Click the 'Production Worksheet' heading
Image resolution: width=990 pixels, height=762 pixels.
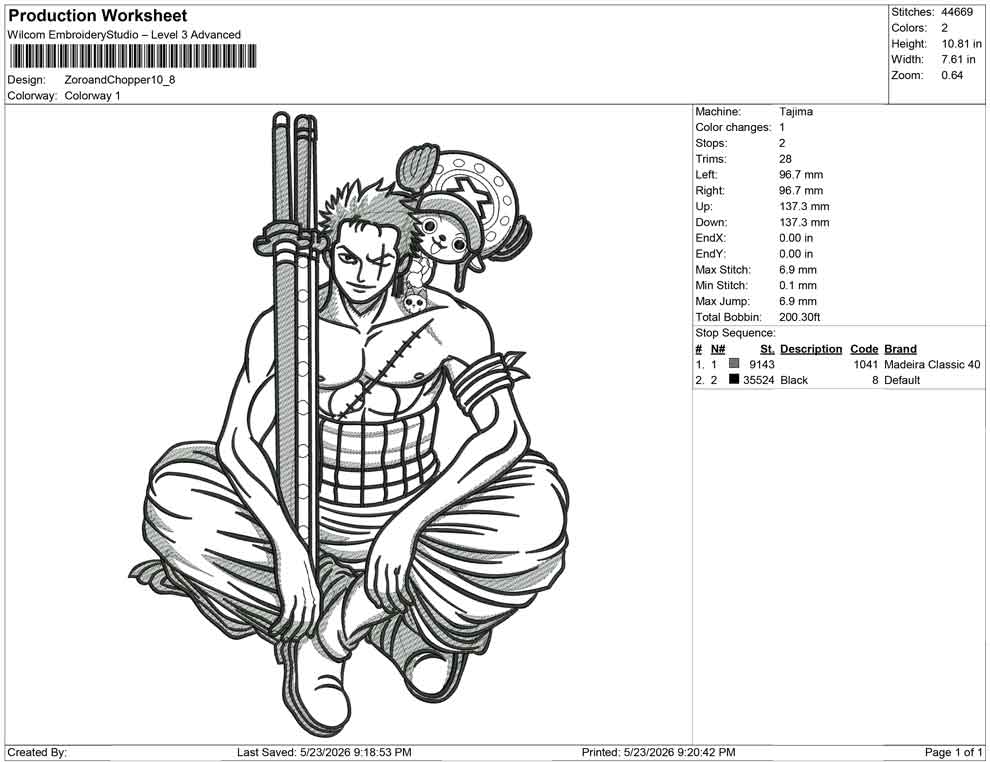click(x=98, y=16)
